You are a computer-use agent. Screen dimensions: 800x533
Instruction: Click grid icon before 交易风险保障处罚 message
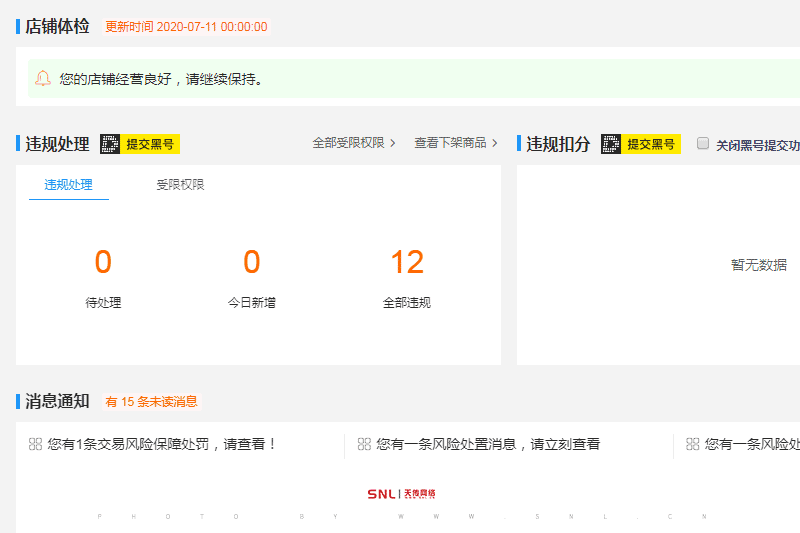35,444
